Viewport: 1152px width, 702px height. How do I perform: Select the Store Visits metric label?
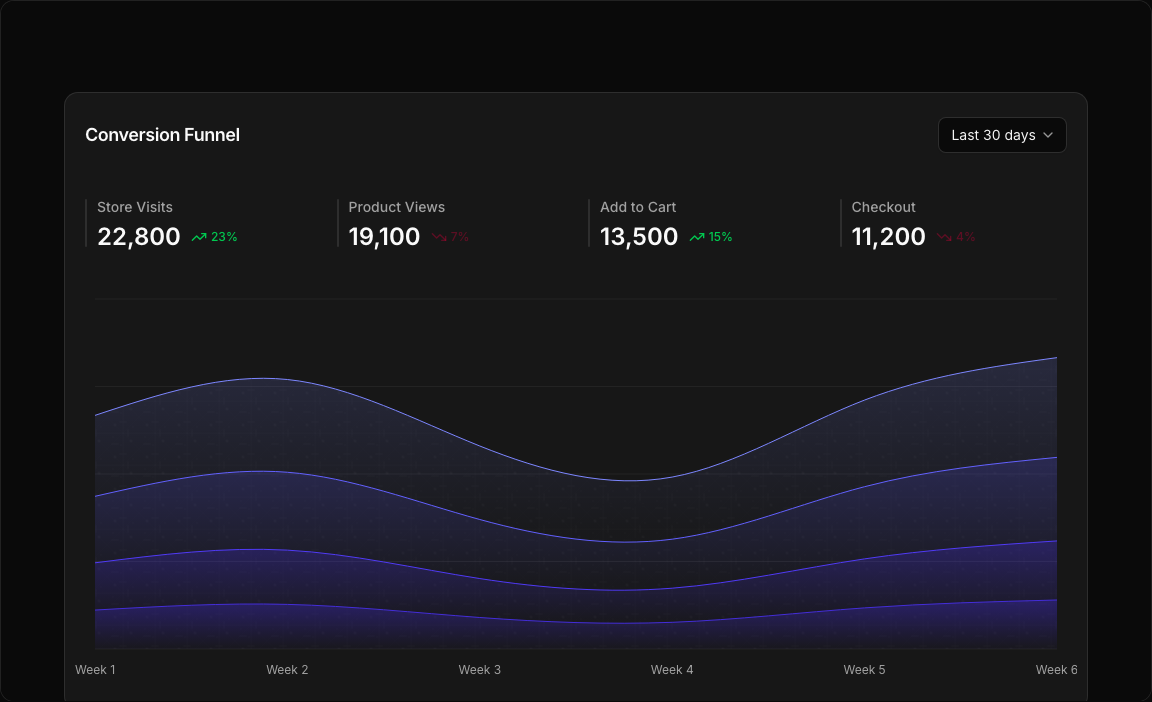[135, 207]
